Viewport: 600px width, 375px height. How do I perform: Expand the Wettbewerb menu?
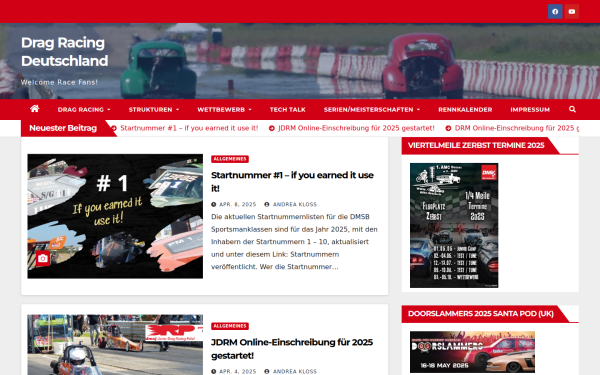(224, 109)
